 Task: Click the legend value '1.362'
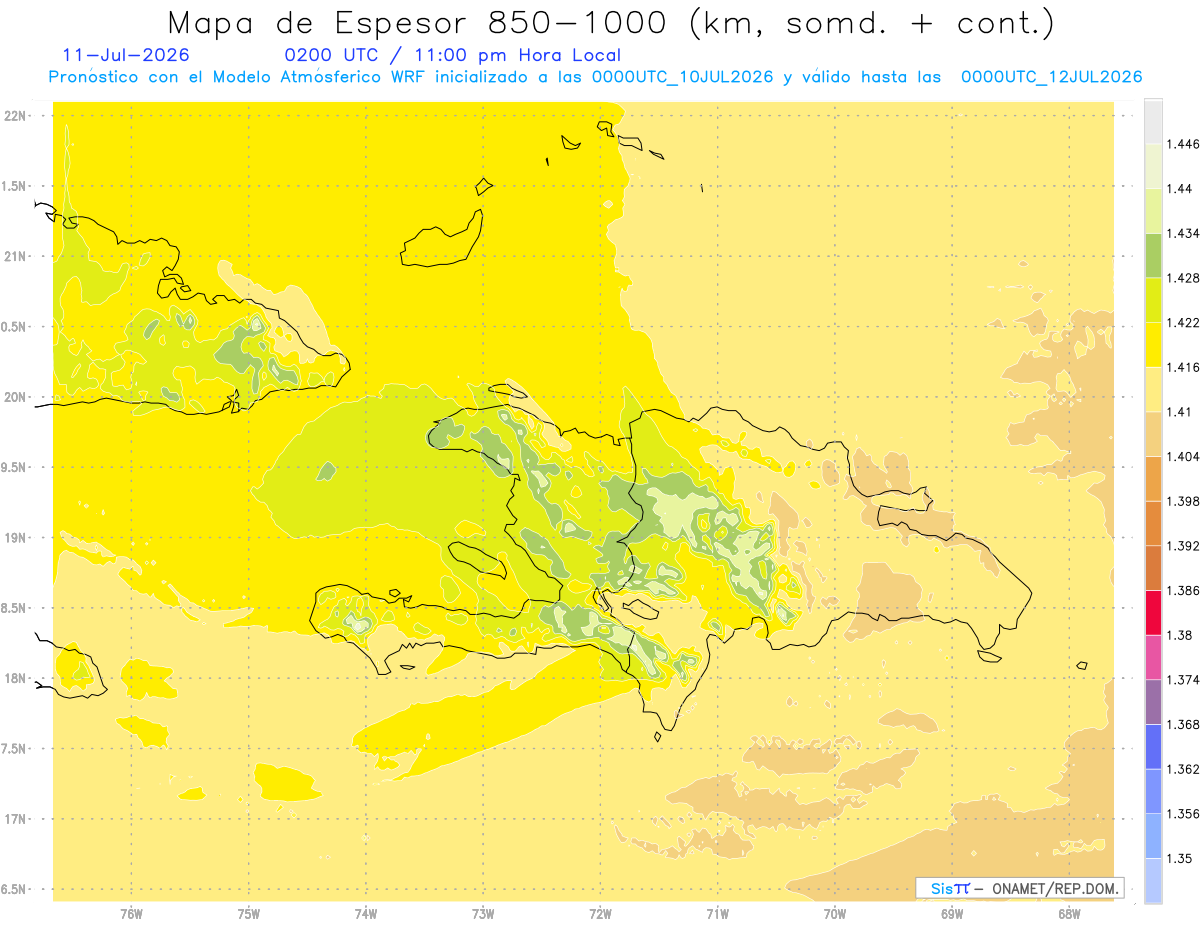[x=1181, y=770]
